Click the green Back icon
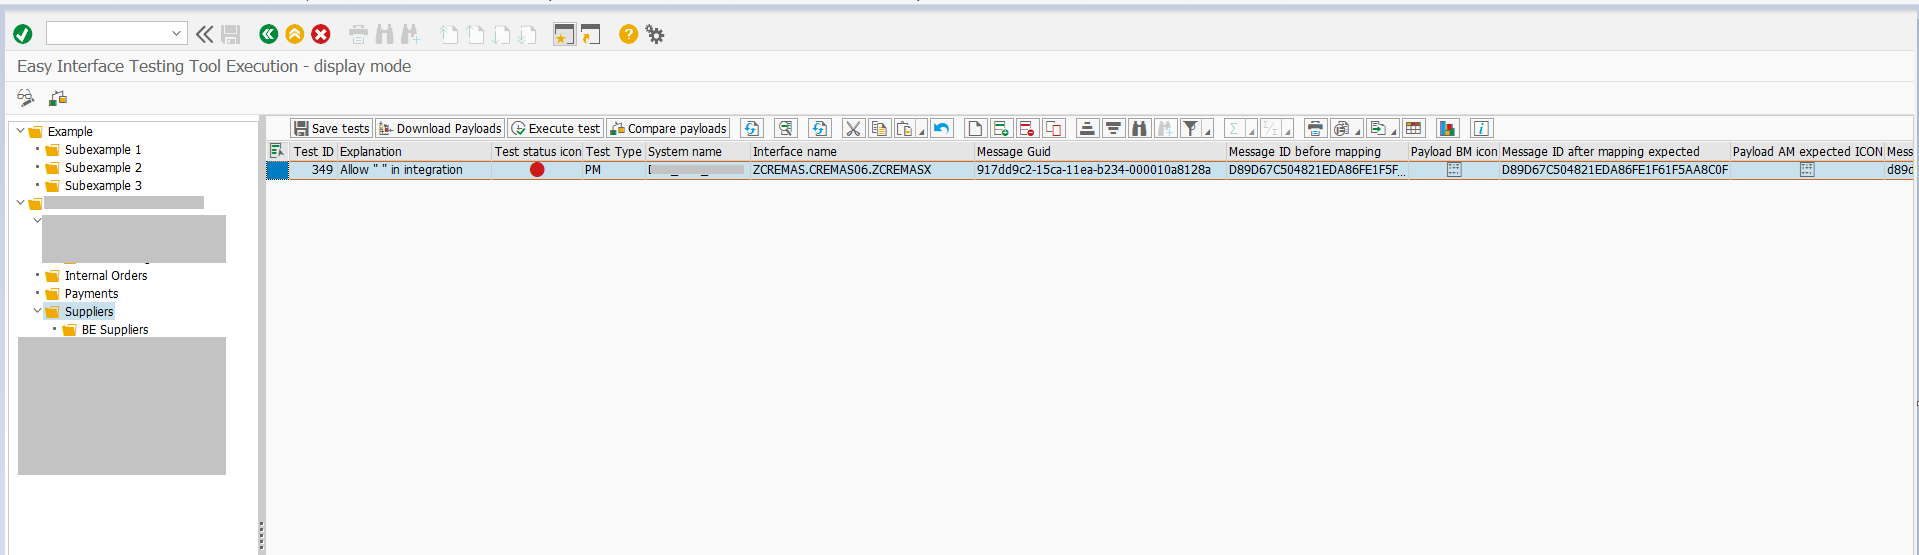 pyautogui.click(x=268, y=35)
